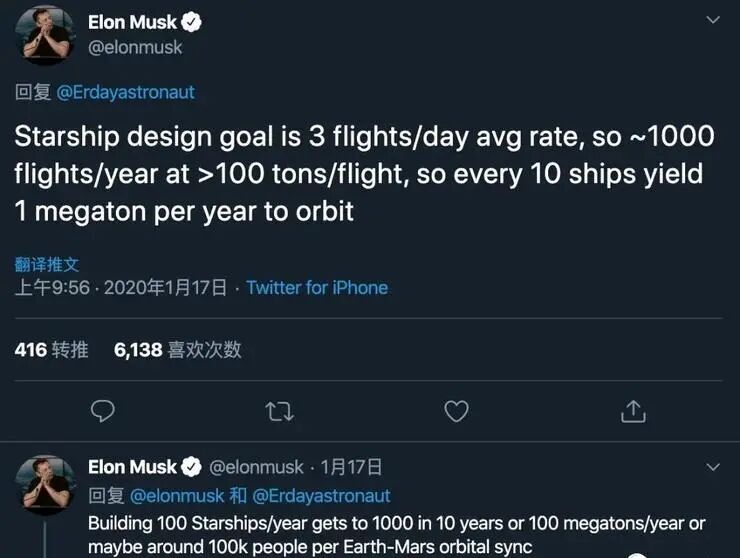Viewport: 740px width, 558px height.
Task: Tap the share upload icon
Action: [x=632, y=411]
